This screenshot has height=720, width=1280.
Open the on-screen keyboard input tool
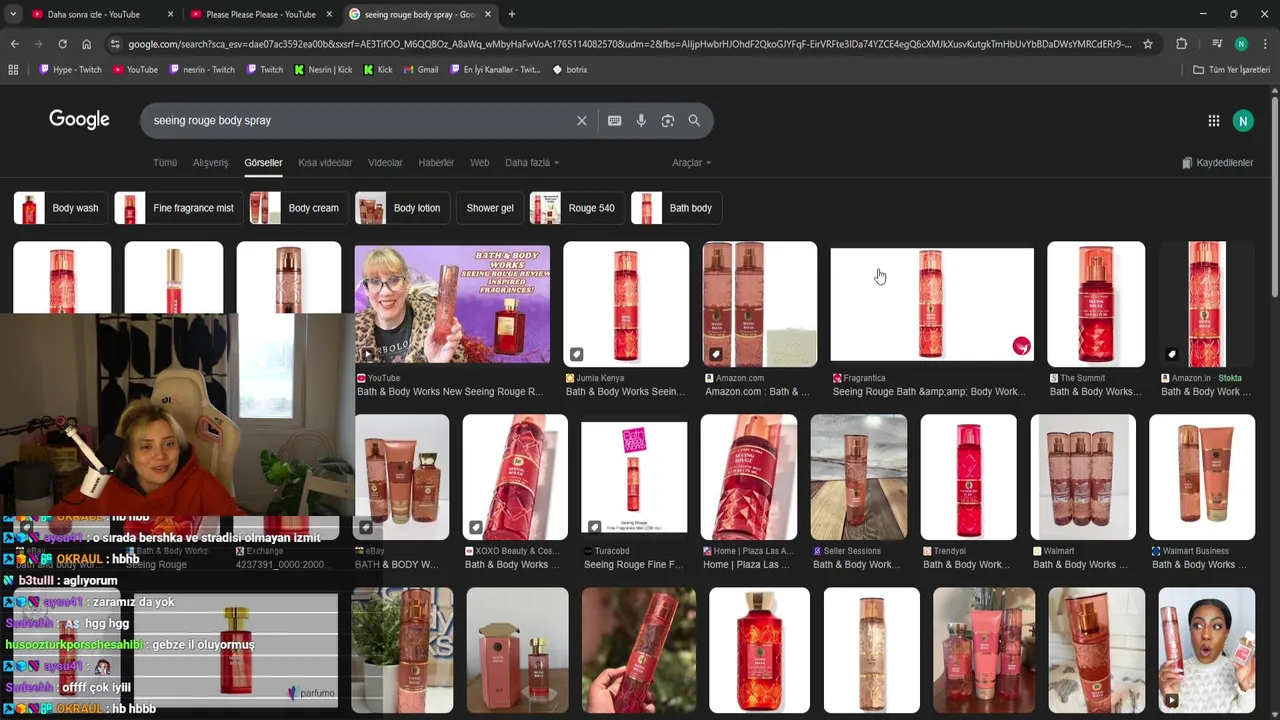614,121
